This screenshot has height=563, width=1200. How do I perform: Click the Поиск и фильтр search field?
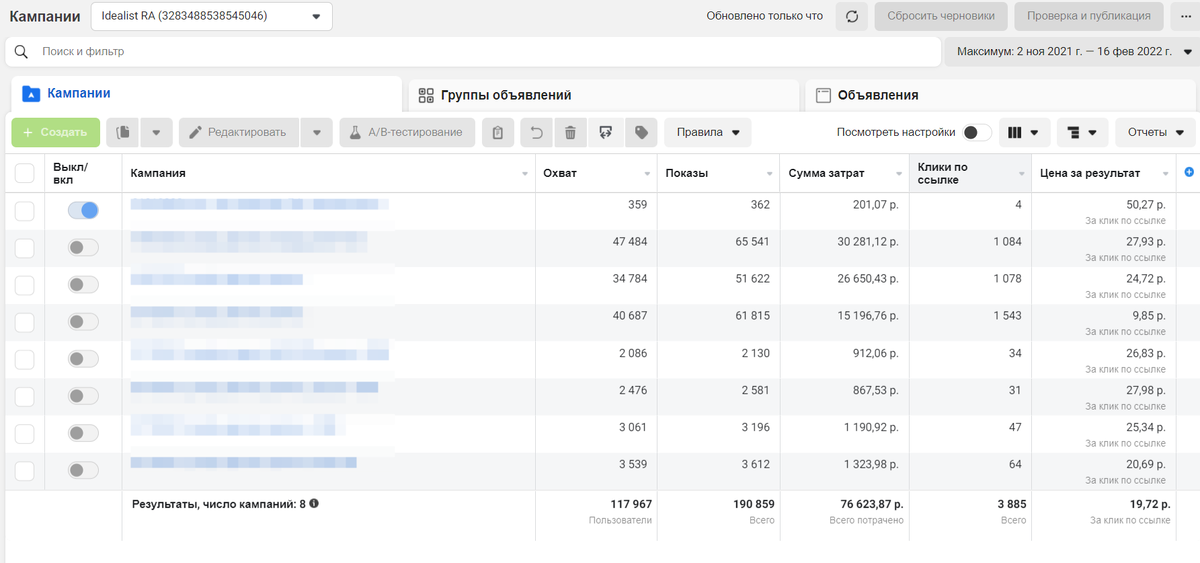click(x=473, y=51)
